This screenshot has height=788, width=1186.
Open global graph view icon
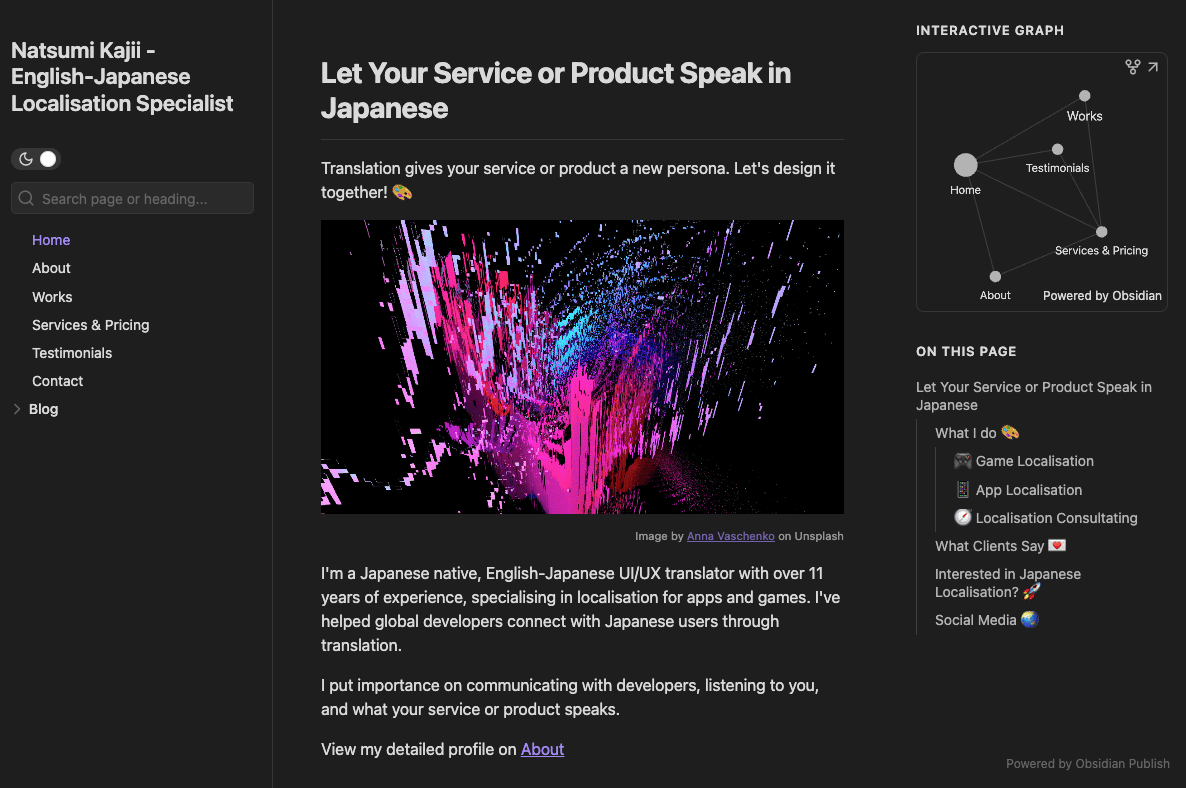[x=1132, y=67]
